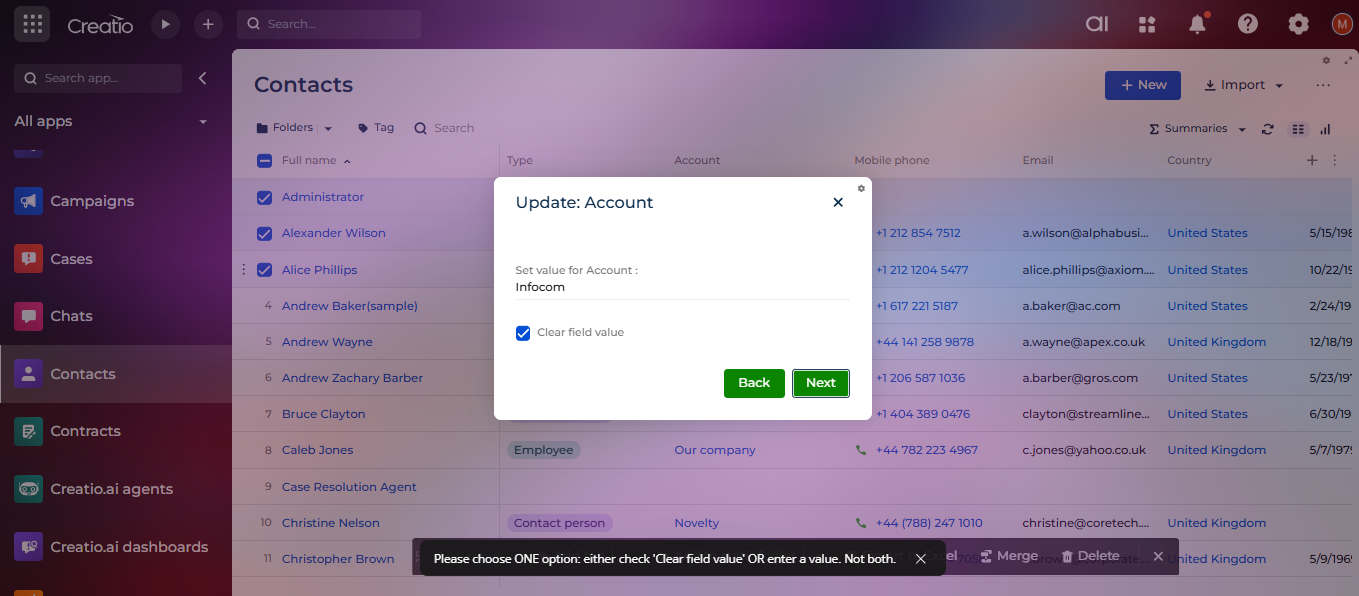1359x596 pixels.
Task: Open Contracts in the sidebar
Action: point(85,431)
